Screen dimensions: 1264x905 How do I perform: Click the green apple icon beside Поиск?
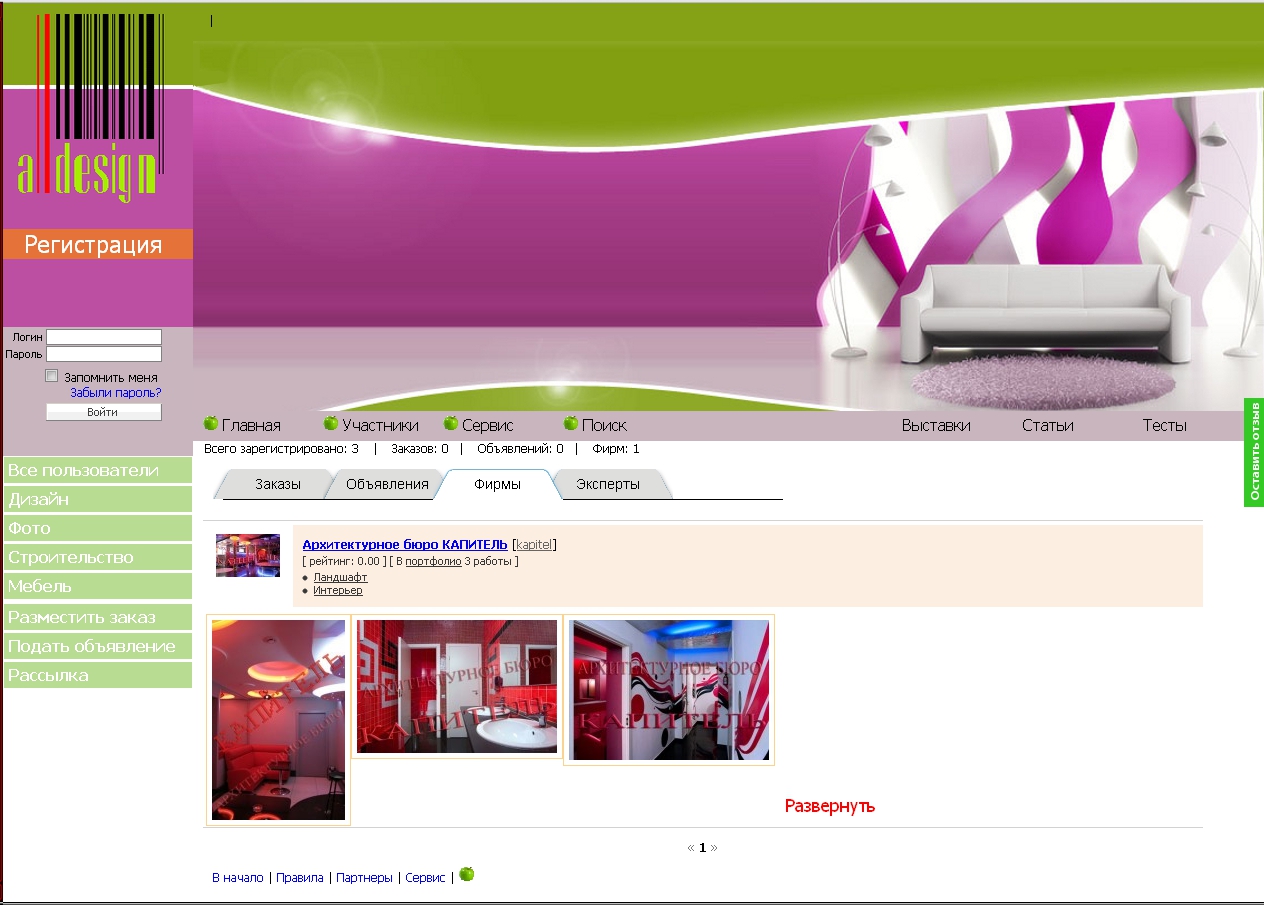(571, 423)
